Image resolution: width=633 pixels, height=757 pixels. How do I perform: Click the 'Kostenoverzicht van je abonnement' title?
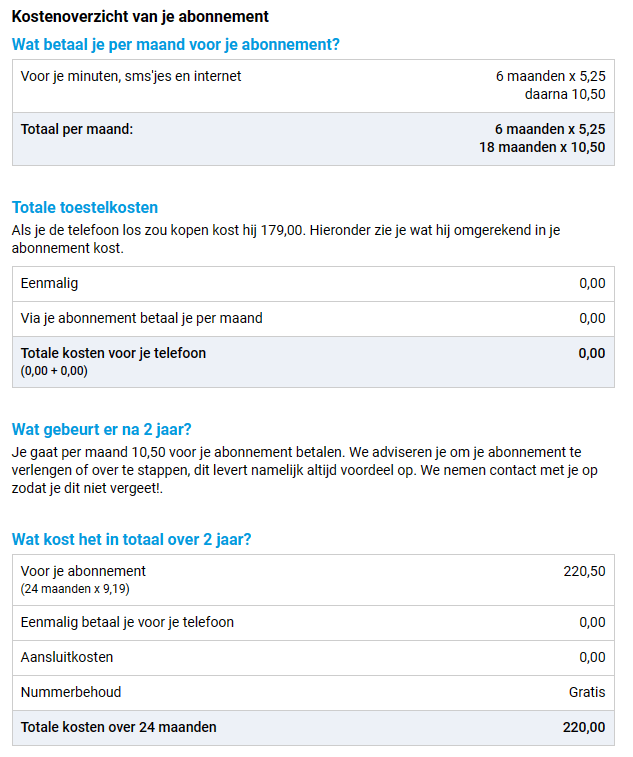[x=139, y=17]
